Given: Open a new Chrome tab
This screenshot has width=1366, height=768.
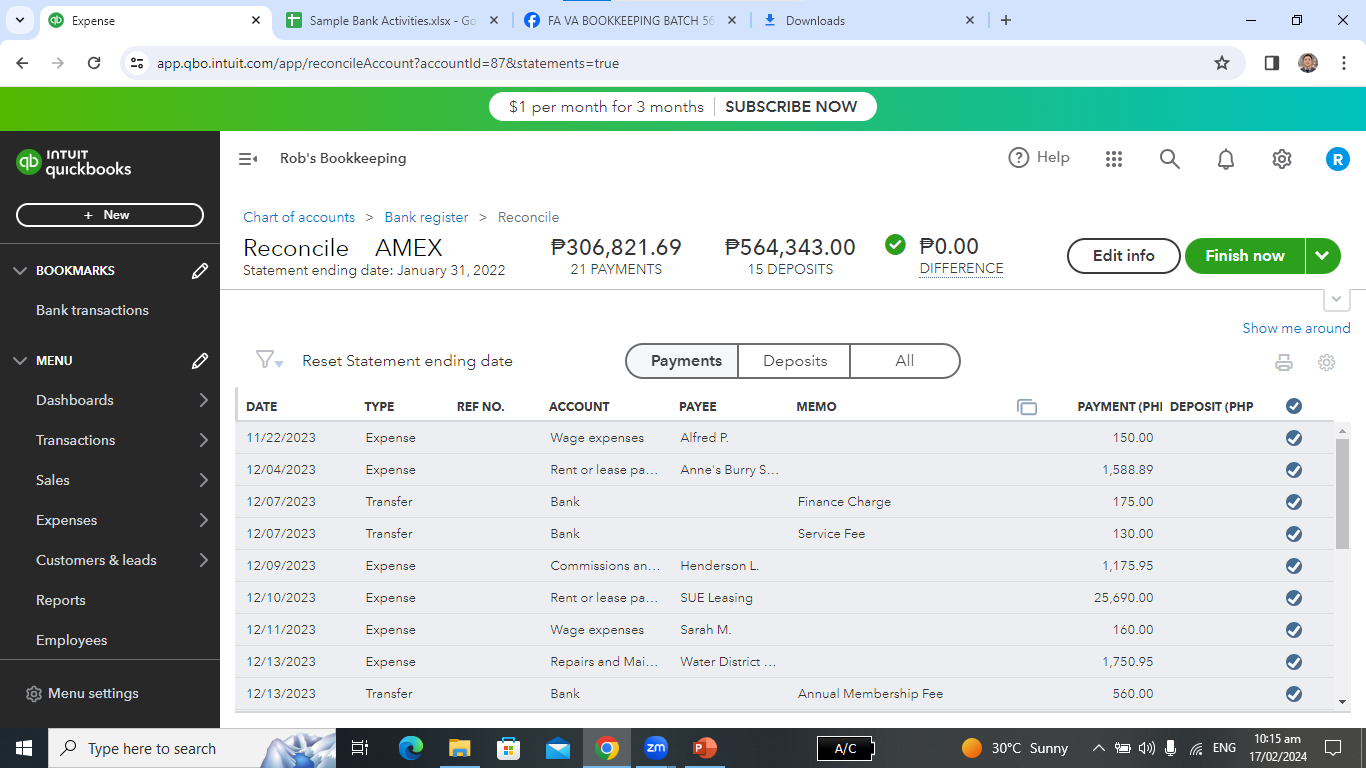Looking at the screenshot, I should [x=1006, y=20].
